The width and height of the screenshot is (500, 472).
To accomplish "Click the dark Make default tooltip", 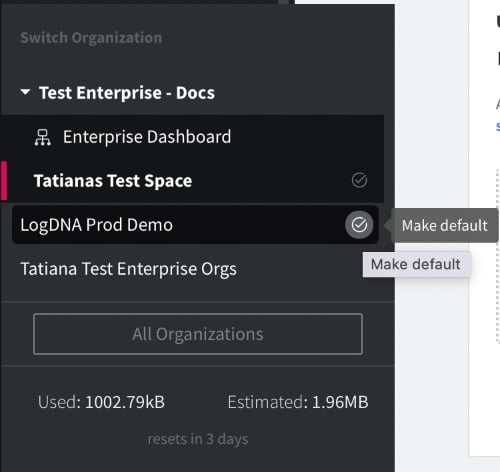I will point(445,226).
